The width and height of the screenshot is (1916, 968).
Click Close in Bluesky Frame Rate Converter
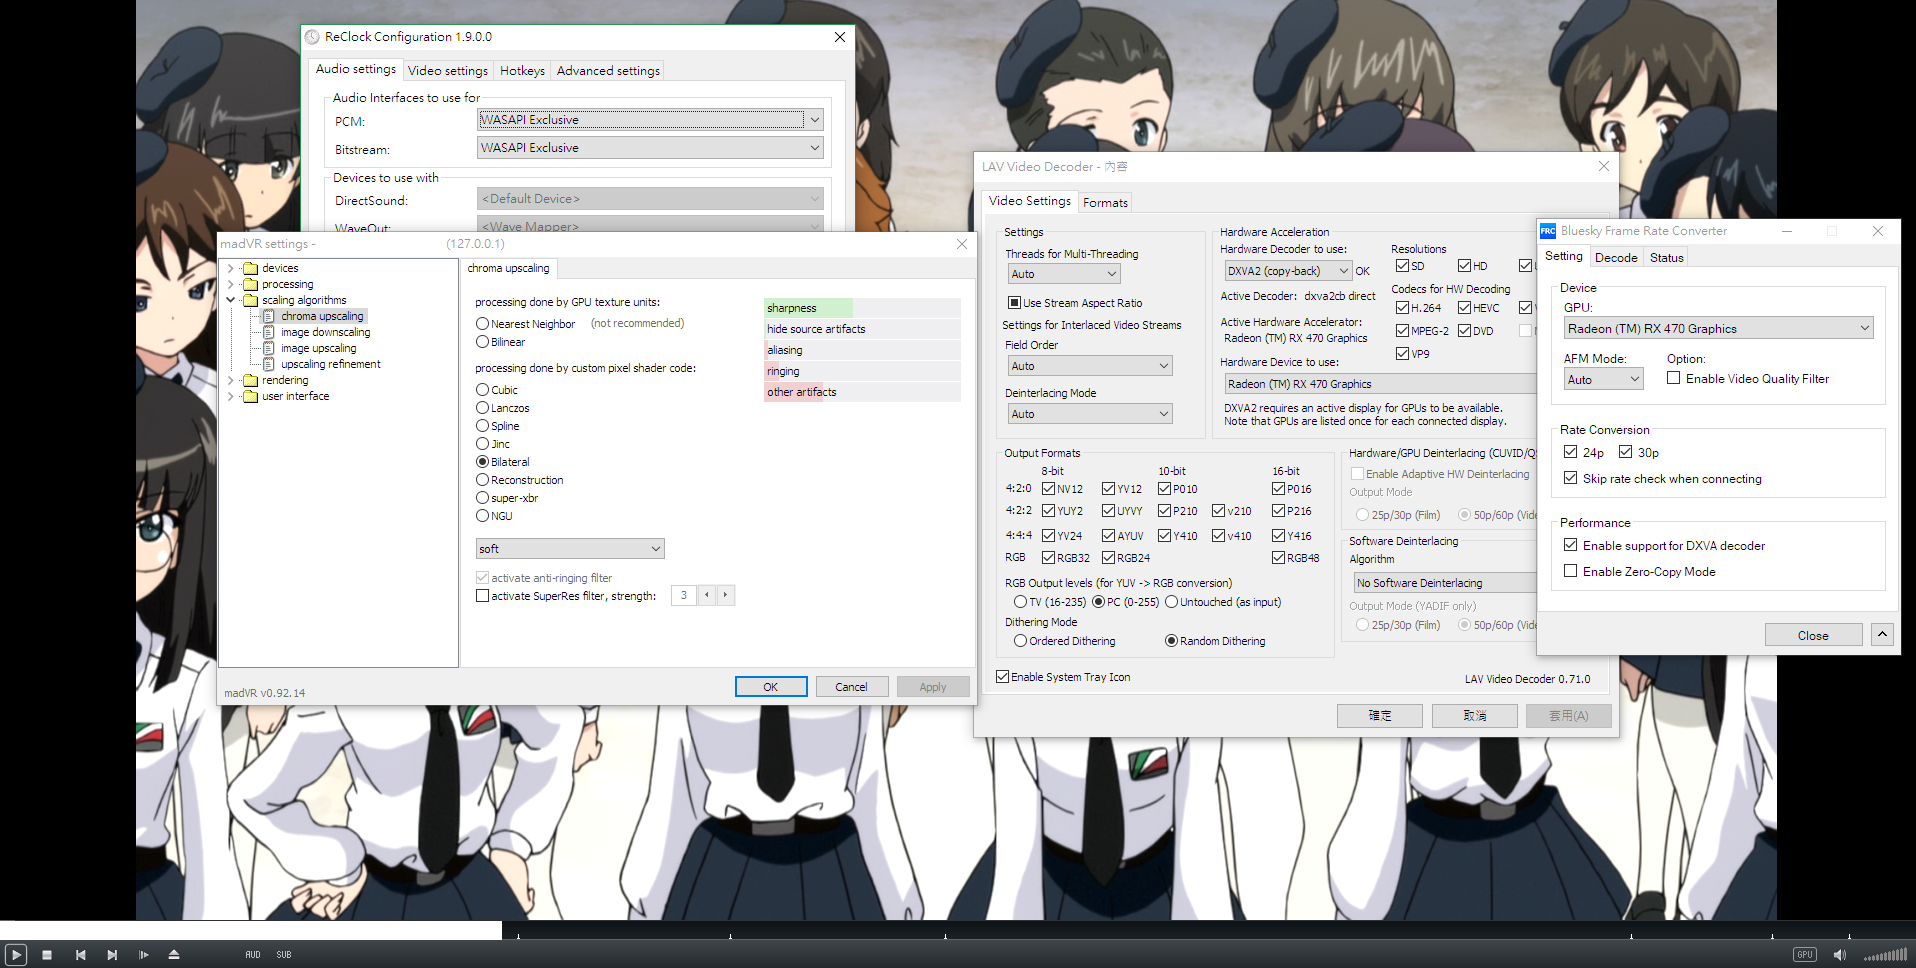tap(1813, 635)
